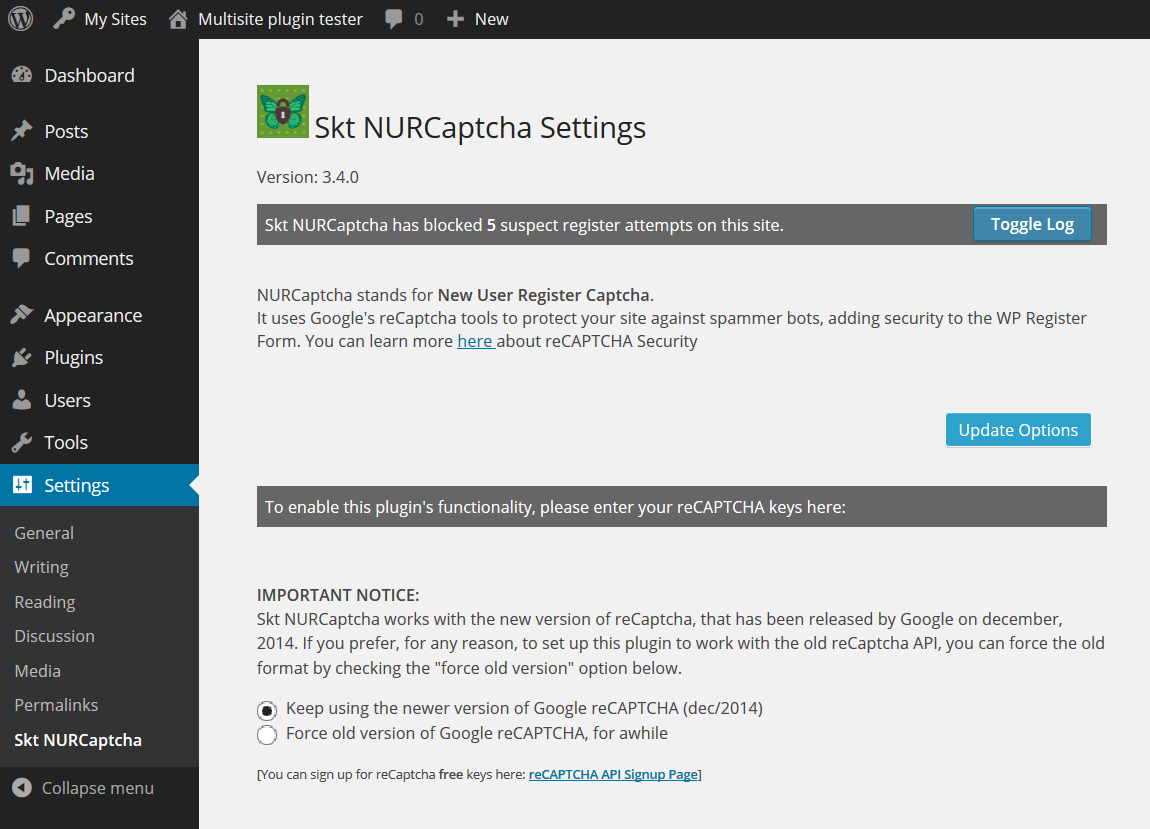Click the Version: 3.4.0 text
The width and height of the screenshot is (1150, 829).
pyautogui.click(x=307, y=178)
